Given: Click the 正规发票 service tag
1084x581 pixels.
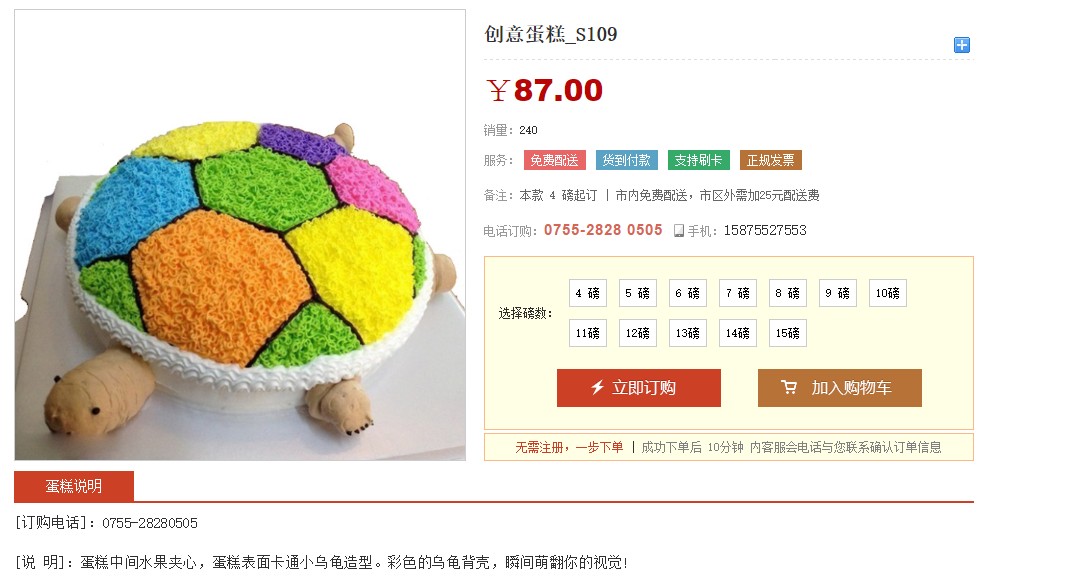Looking at the screenshot, I should tap(771, 160).
